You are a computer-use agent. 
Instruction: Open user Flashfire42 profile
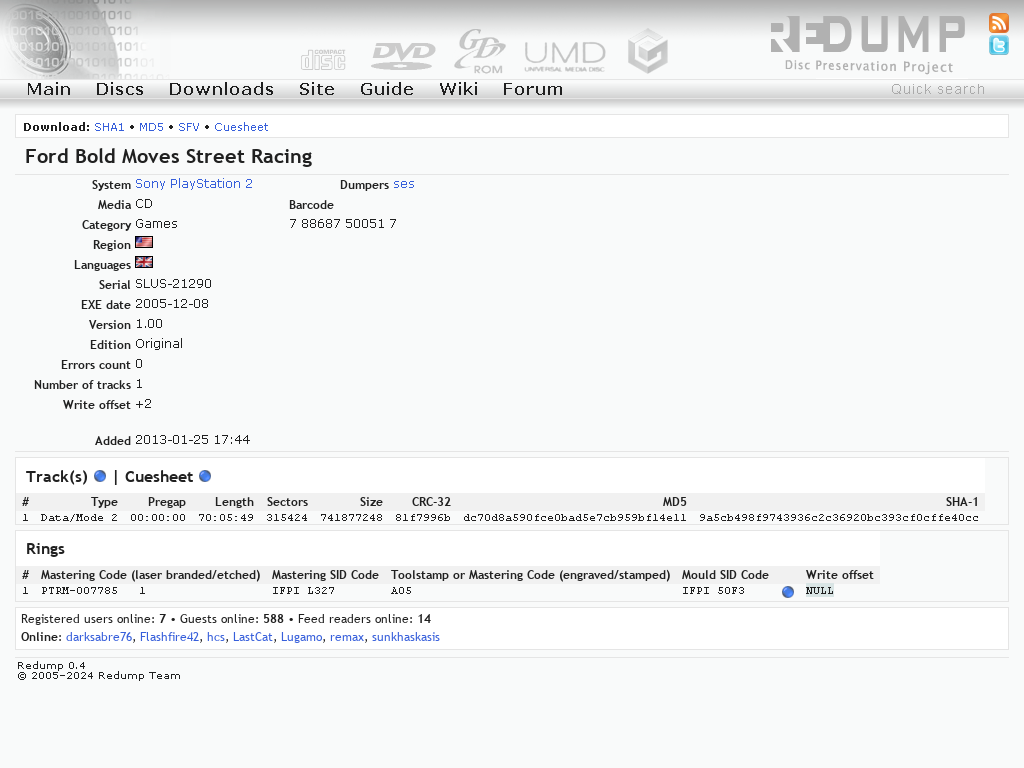click(x=169, y=637)
